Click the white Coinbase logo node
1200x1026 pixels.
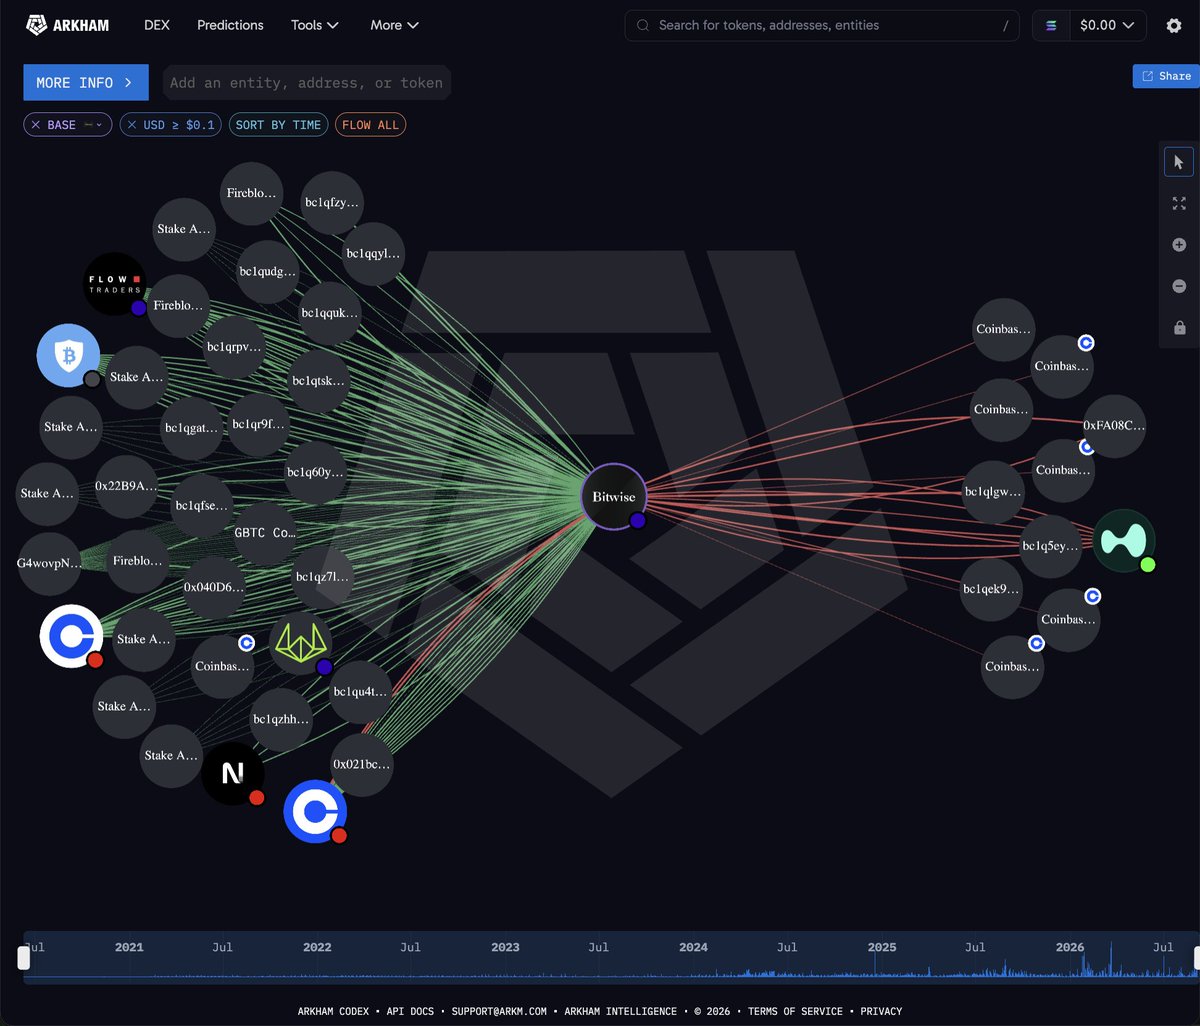pyautogui.click(x=71, y=636)
